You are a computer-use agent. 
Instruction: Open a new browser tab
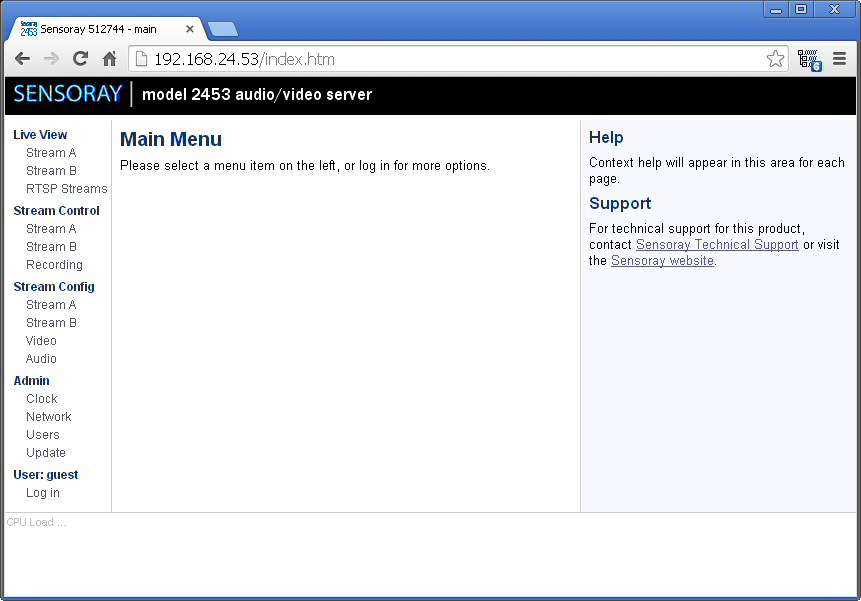(x=223, y=29)
